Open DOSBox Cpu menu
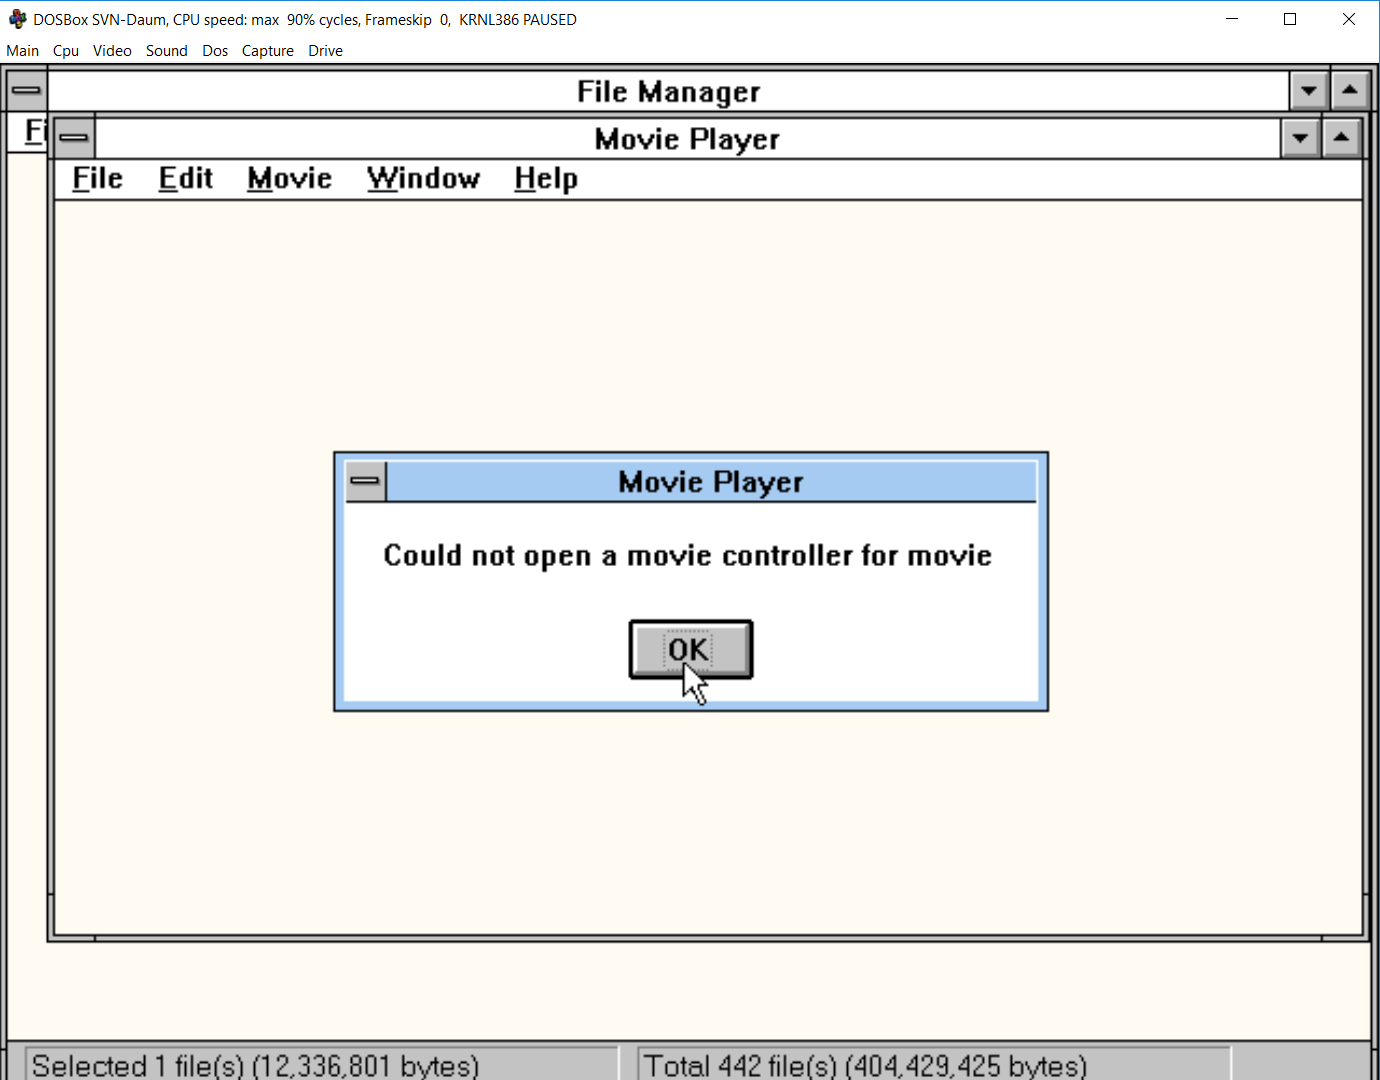Viewport: 1380px width, 1080px height. [66, 51]
